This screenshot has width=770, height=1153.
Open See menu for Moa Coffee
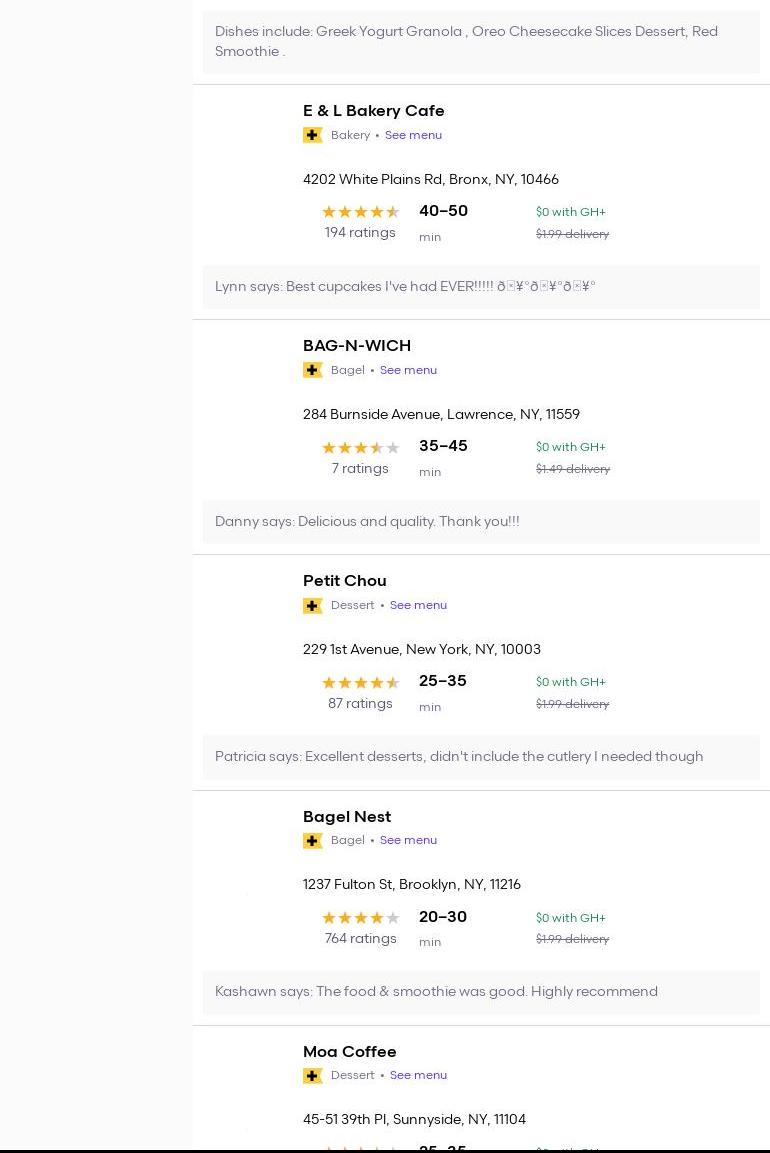tap(418, 1075)
